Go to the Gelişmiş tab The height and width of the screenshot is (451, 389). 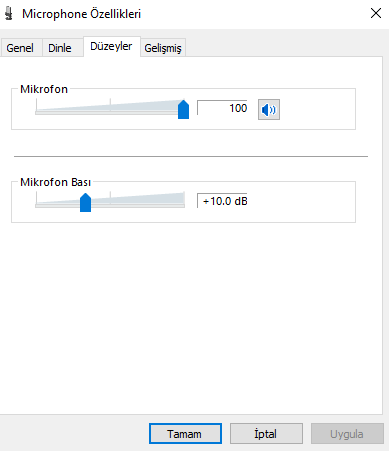163,48
